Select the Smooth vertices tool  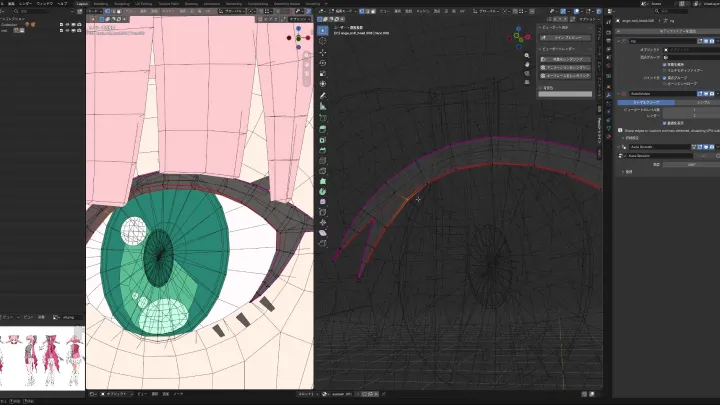[323, 202]
